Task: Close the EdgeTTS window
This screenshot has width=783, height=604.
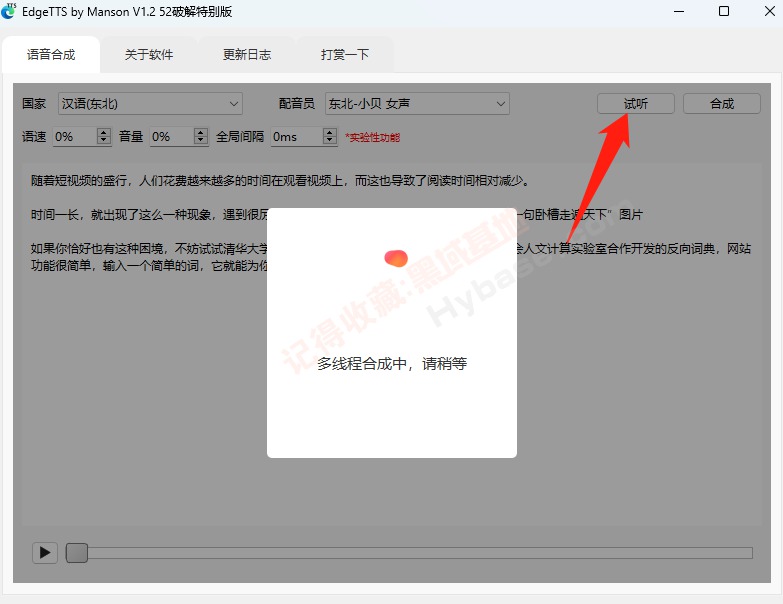Action: pos(770,11)
